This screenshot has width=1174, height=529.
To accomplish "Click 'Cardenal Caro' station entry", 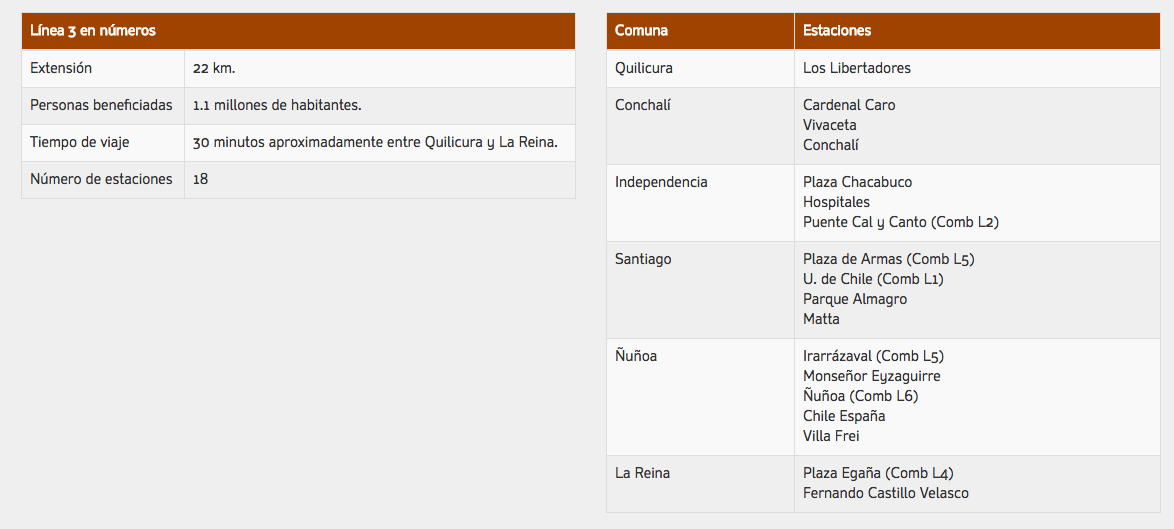I will click(849, 105).
